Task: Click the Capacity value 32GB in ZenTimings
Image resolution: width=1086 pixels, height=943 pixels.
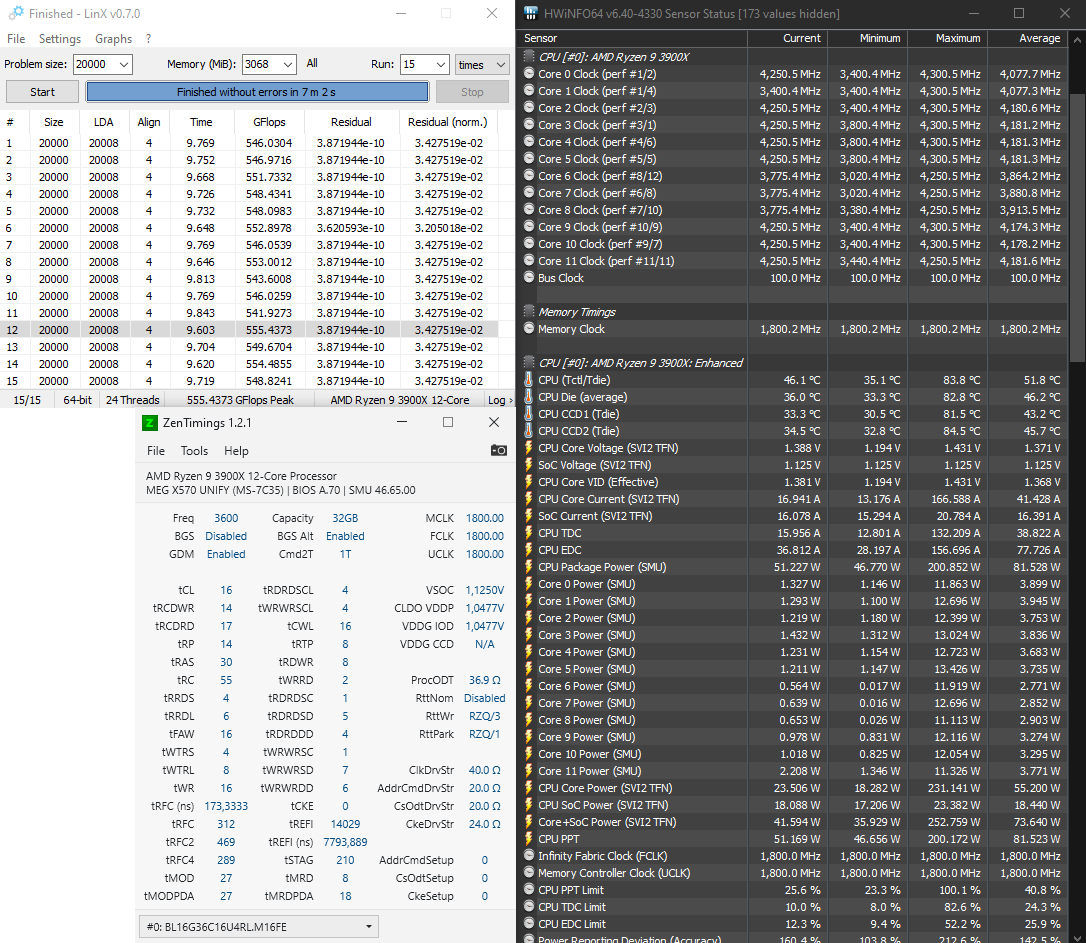Action: [x=345, y=518]
